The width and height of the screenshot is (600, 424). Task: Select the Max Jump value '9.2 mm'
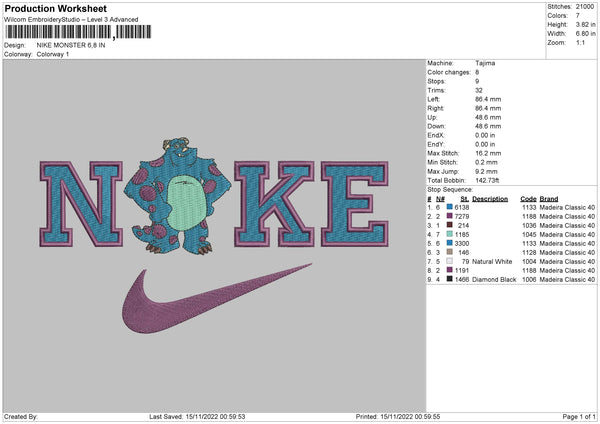(486, 171)
